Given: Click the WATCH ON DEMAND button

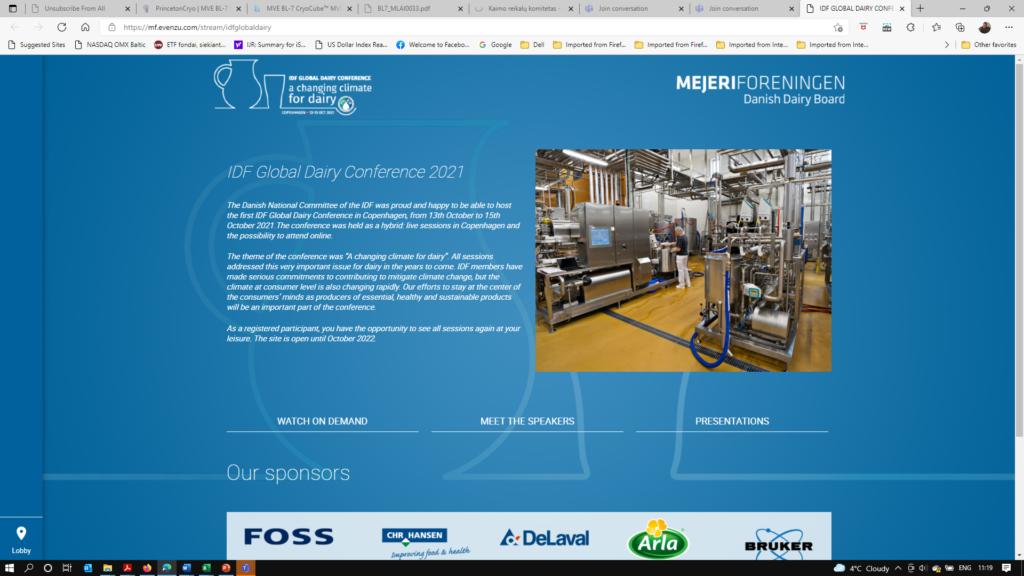Looking at the screenshot, I should pyautogui.click(x=322, y=421).
